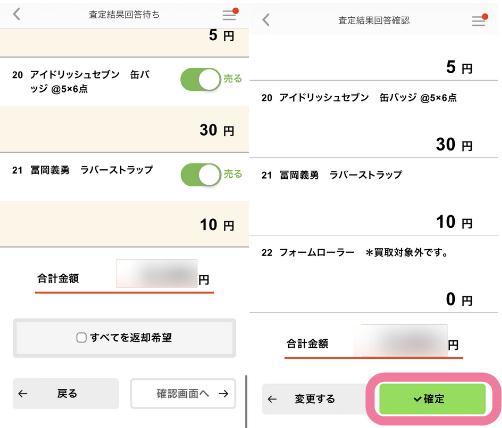Screen dimensions: 502x428
Task: Click left arrow icon inside 戻る button
Action: [23, 394]
